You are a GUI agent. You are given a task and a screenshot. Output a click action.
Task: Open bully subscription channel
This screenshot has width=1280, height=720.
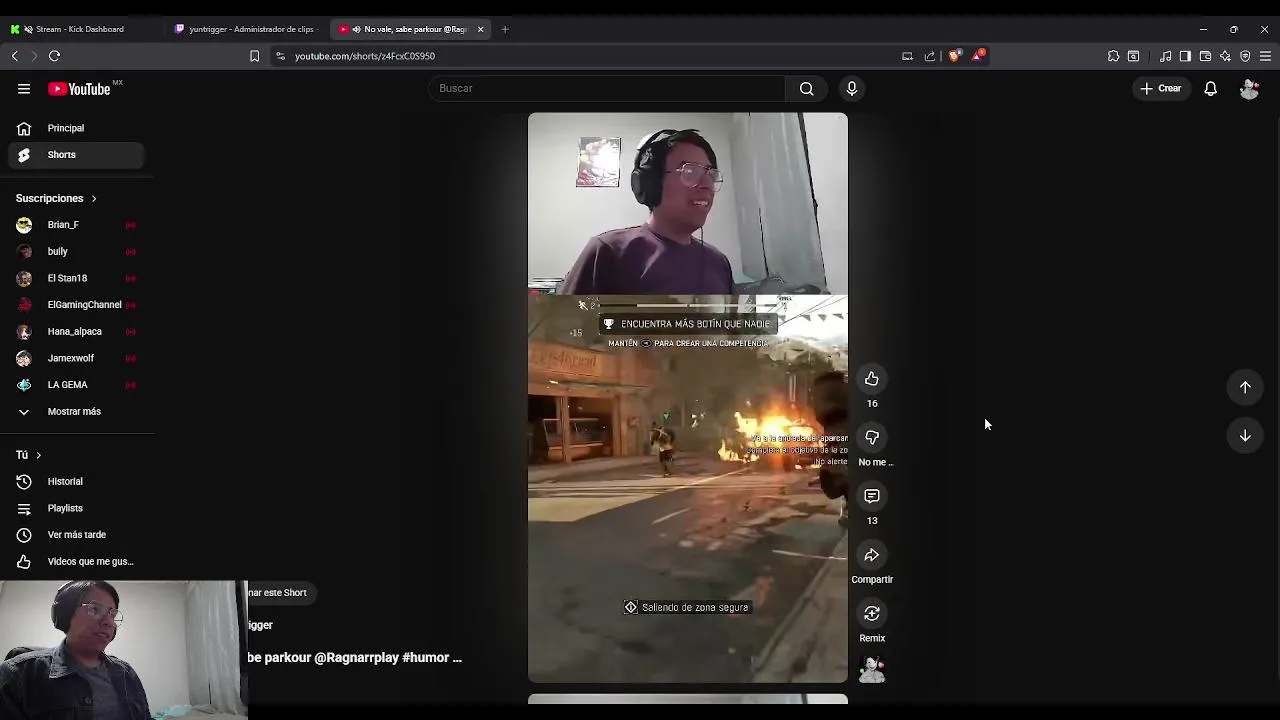[76, 252]
